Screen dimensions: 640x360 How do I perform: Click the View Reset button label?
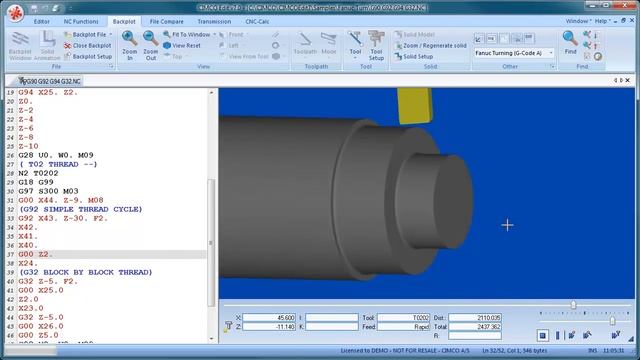click(x=186, y=46)
